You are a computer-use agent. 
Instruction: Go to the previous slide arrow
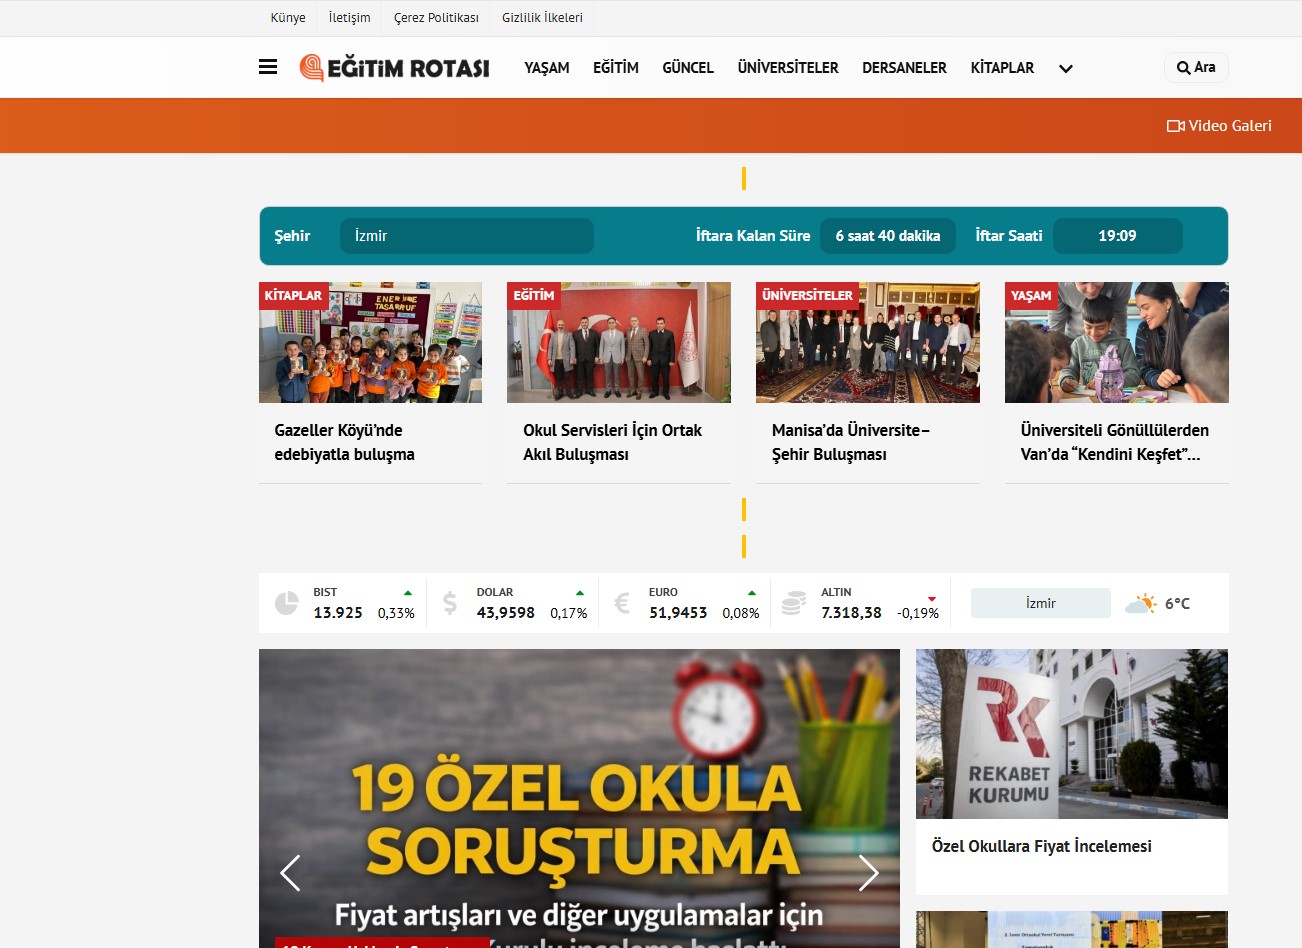point(290,873)
